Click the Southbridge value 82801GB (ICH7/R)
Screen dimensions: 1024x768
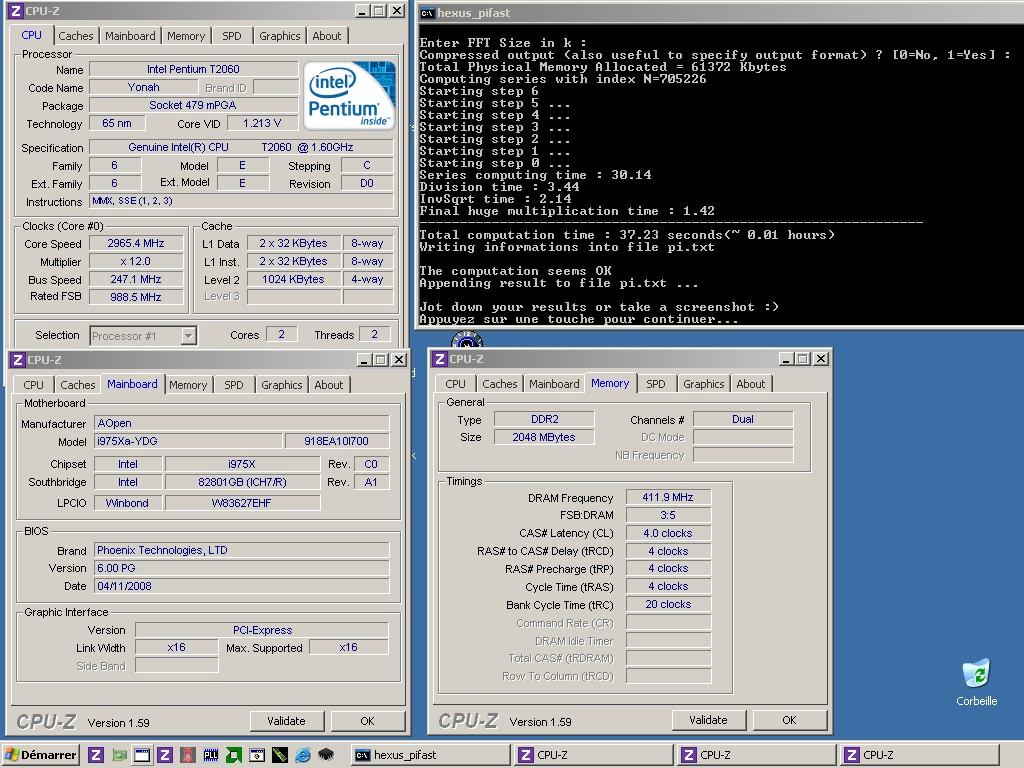pos(242,482)
